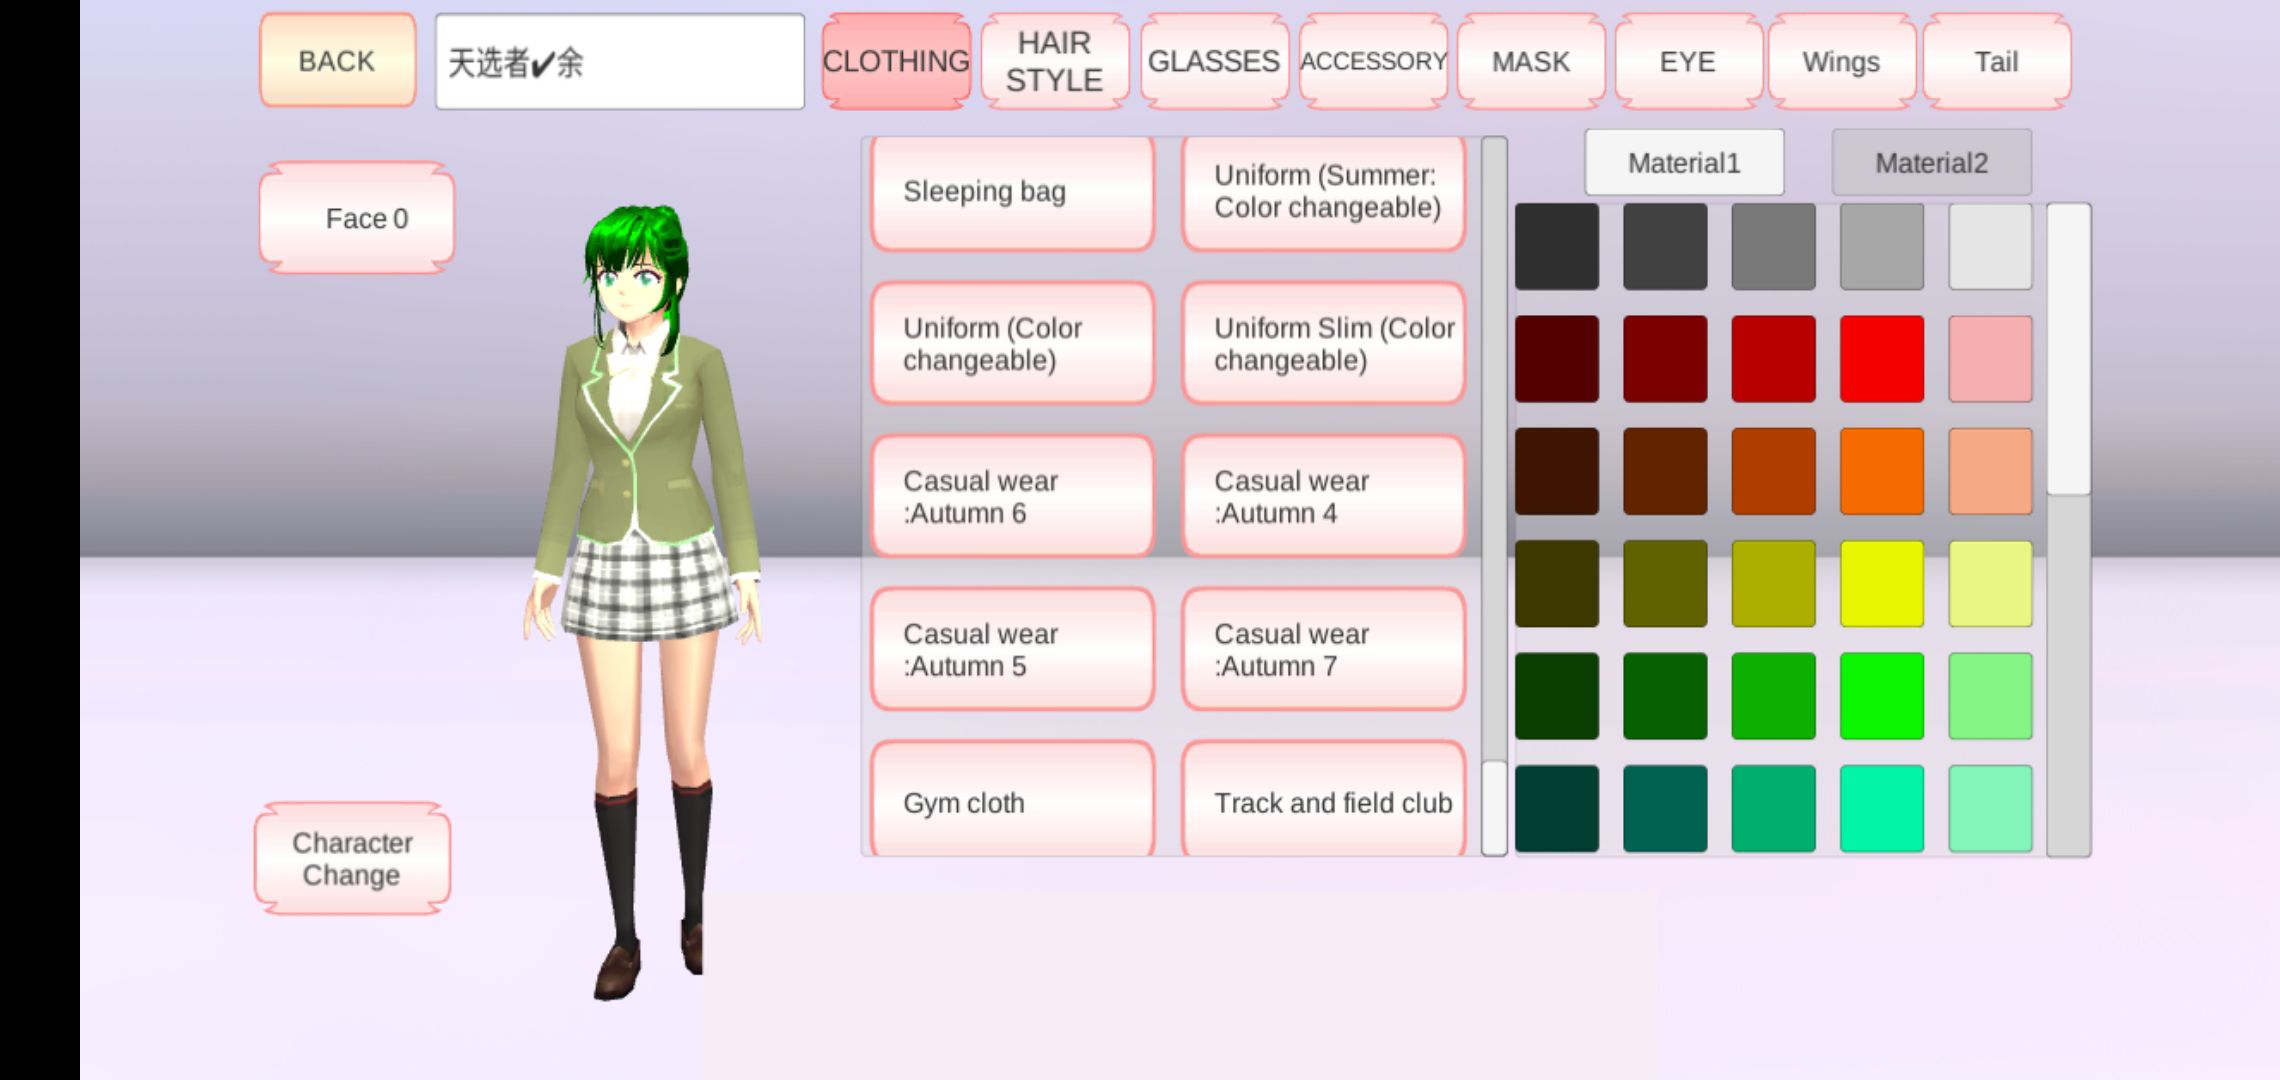Select the Wings tab
This screenshot has width=2280, height=1080.
pyautogui.click(x=1840, y=61)
